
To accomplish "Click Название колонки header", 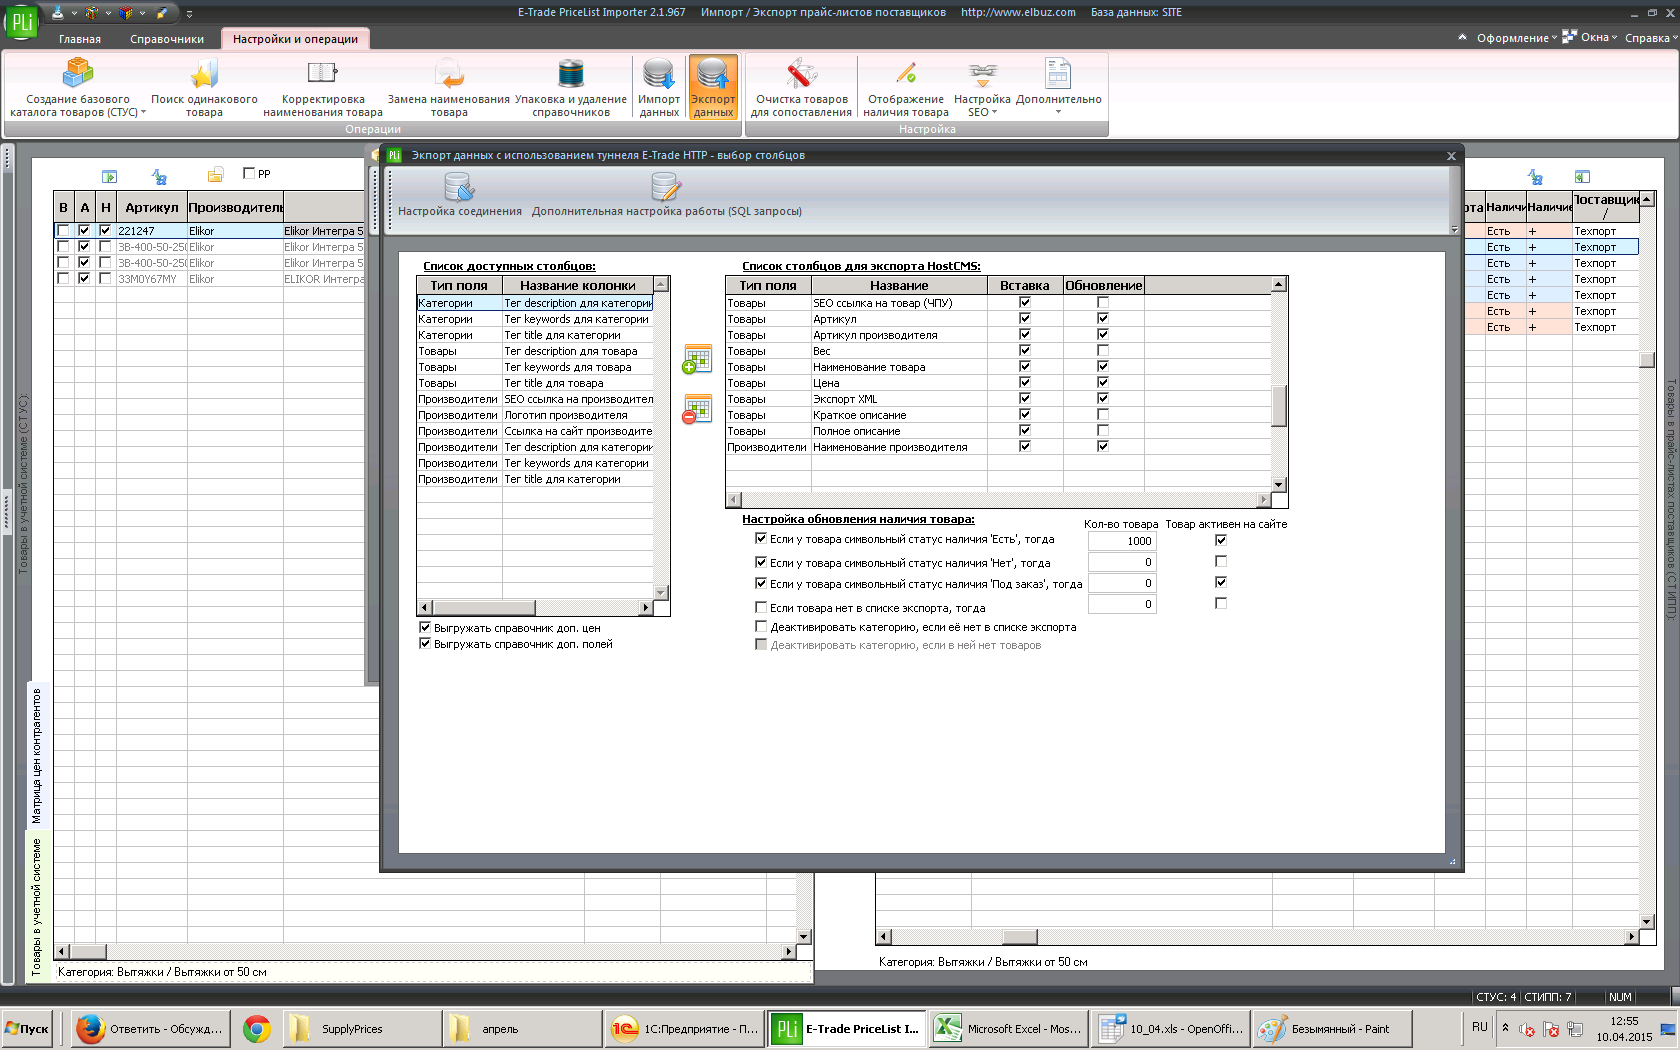I will 578,285.
